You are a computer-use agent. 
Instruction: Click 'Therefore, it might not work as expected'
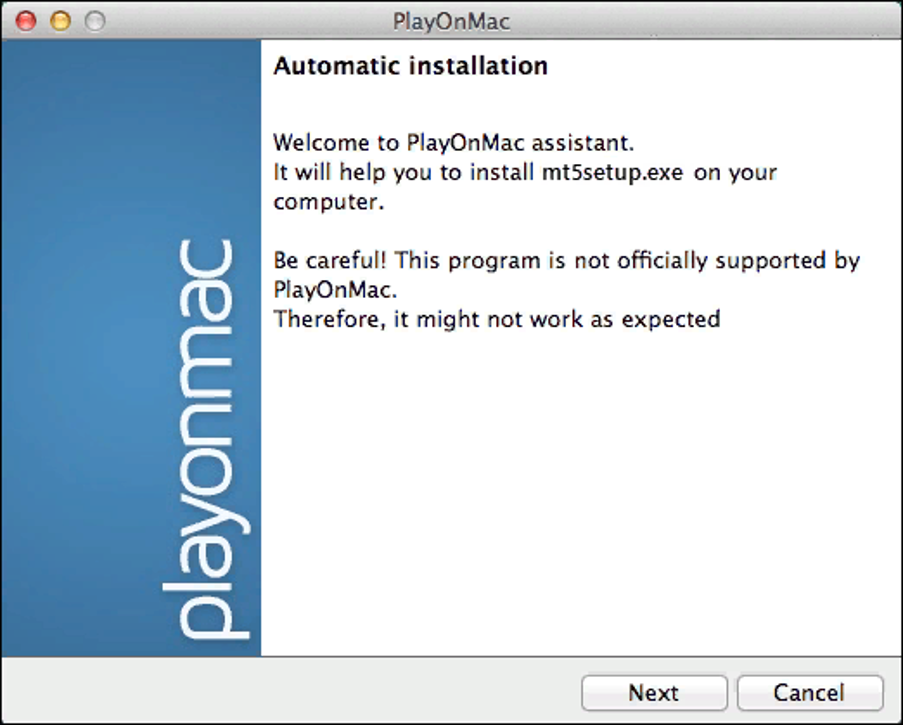point(496,320)
